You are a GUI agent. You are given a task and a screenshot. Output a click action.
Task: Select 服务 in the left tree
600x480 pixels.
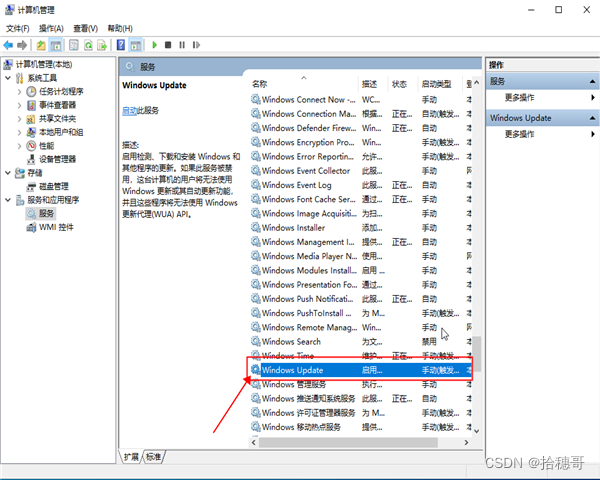click(46, 214)
